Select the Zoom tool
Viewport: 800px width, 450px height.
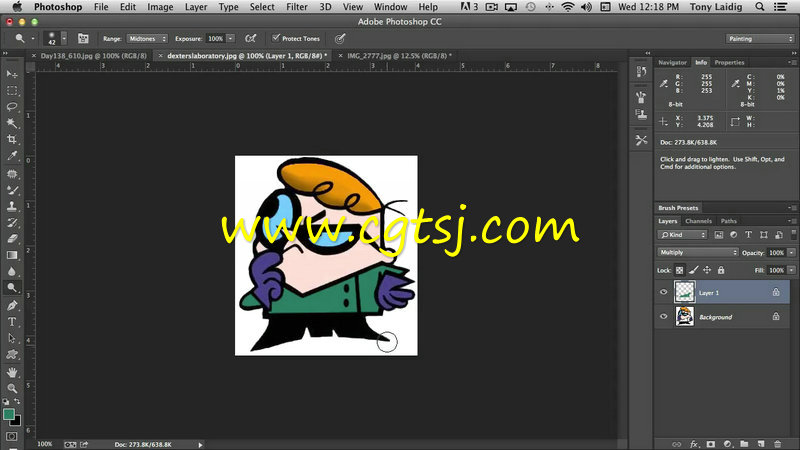coord(12,389)
